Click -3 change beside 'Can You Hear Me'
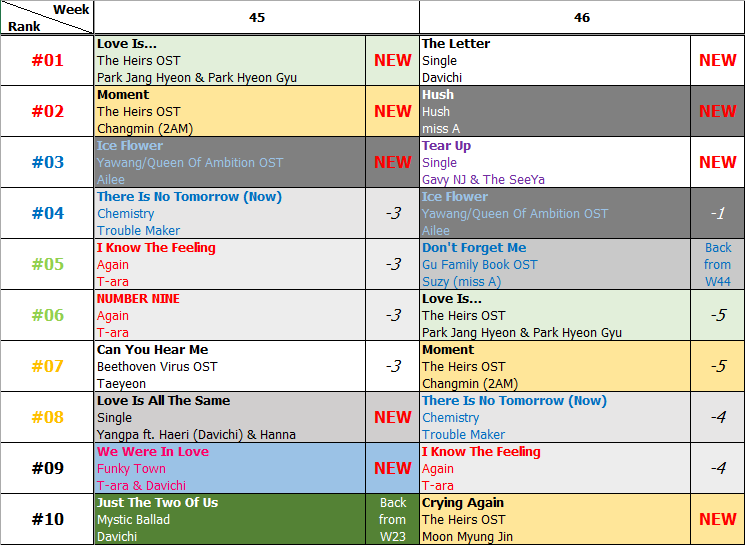 pyautogui.click(x=392, y=366)
